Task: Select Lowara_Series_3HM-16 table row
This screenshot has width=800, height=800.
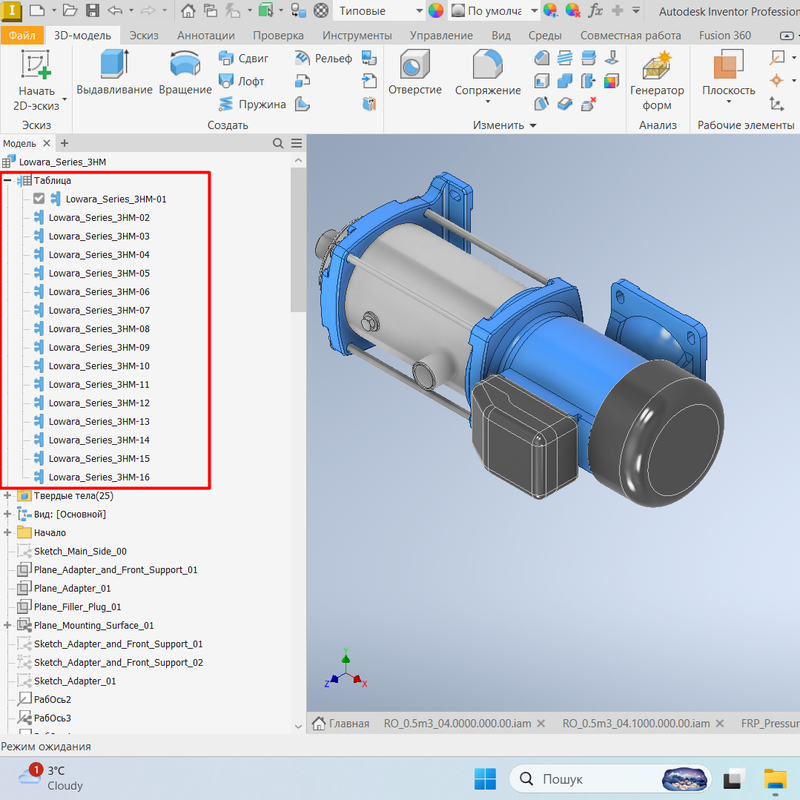Action: click(92, 477)
